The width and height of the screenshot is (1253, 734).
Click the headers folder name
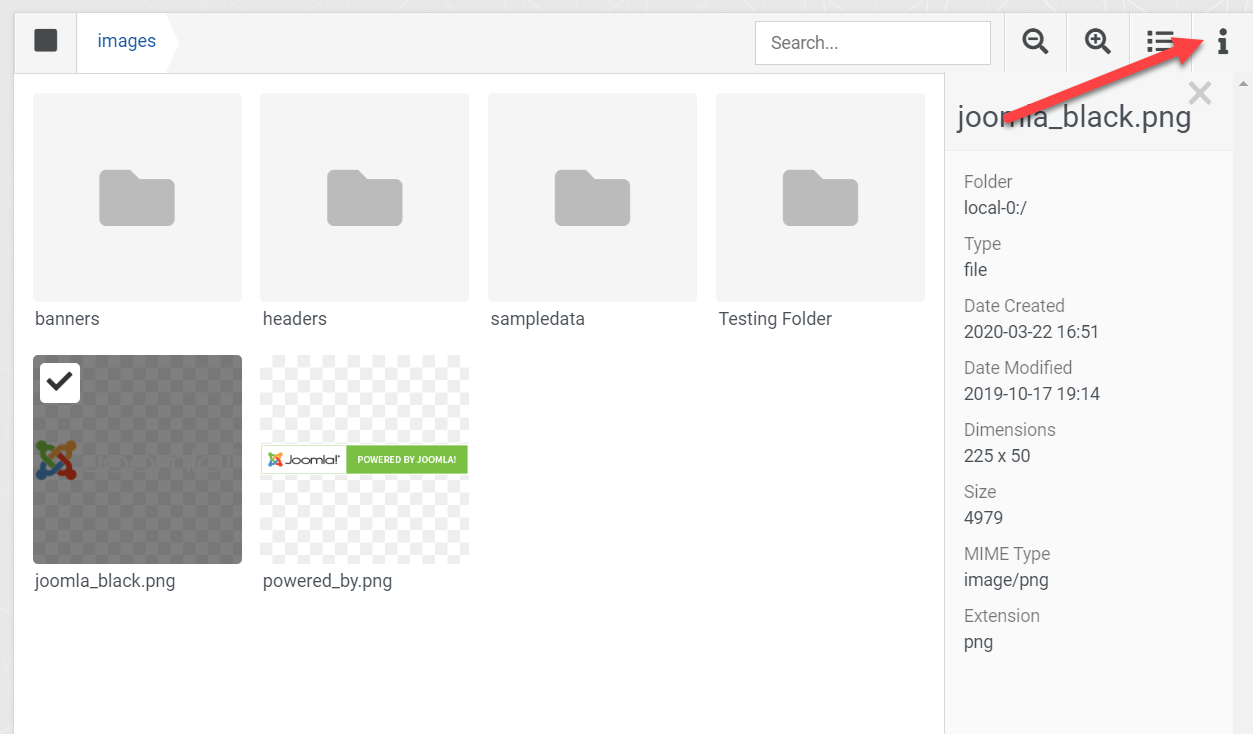[294, 319]
